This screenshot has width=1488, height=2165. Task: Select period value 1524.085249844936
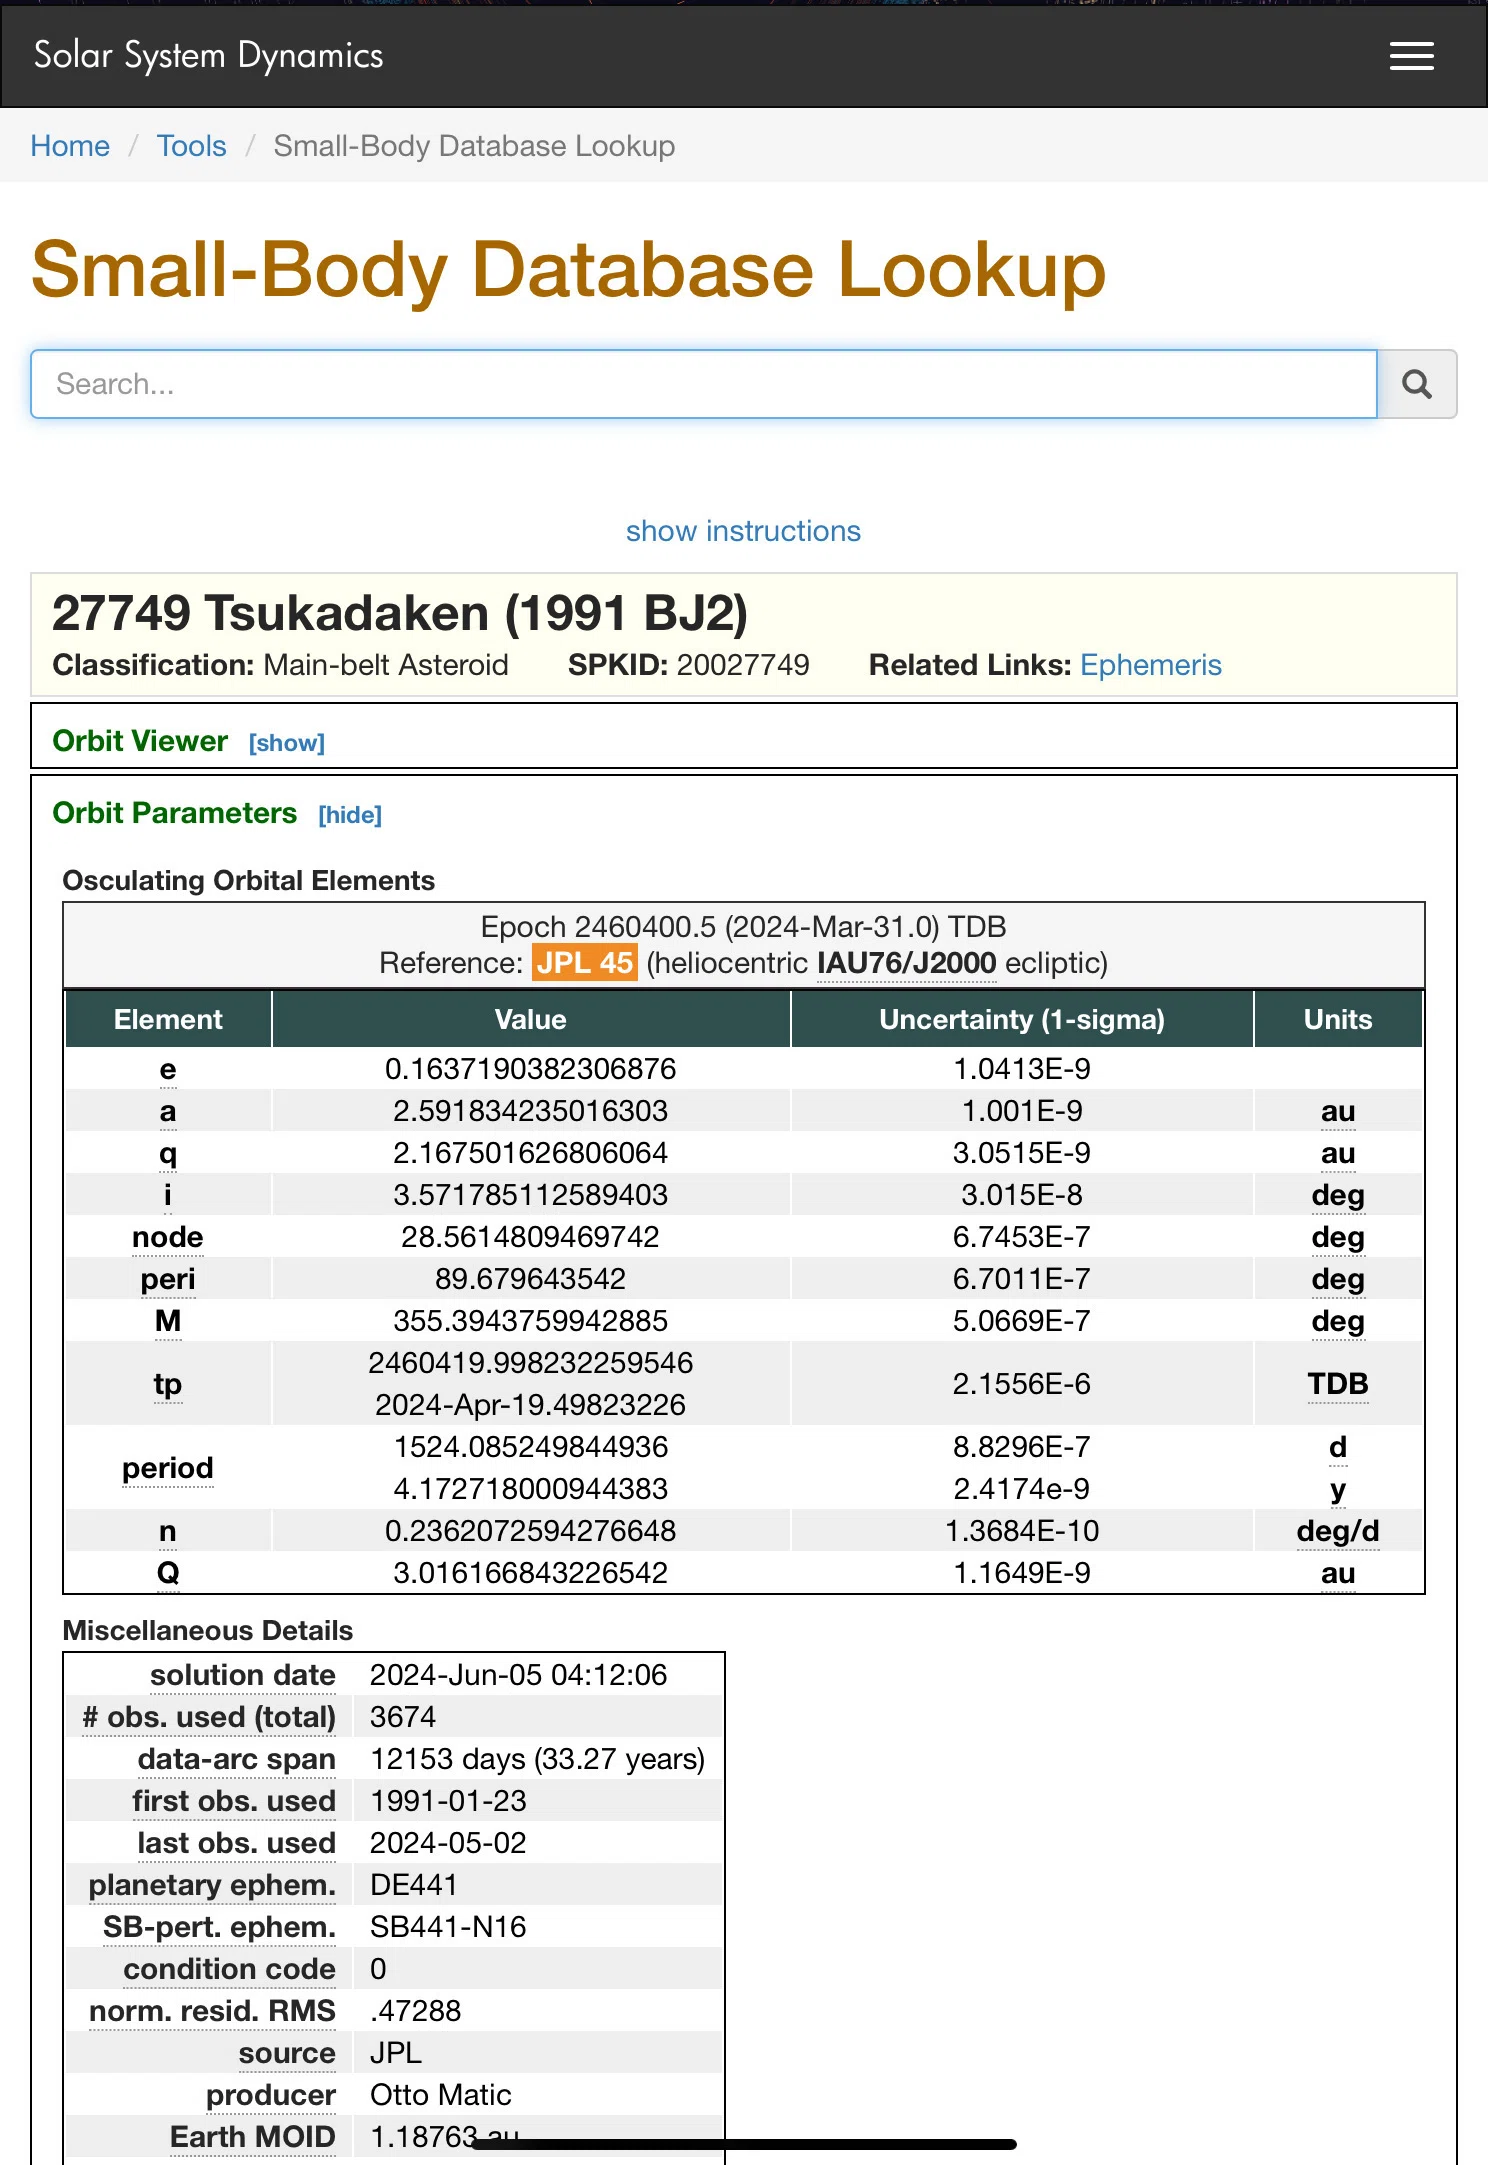[x=530, y=1447]
